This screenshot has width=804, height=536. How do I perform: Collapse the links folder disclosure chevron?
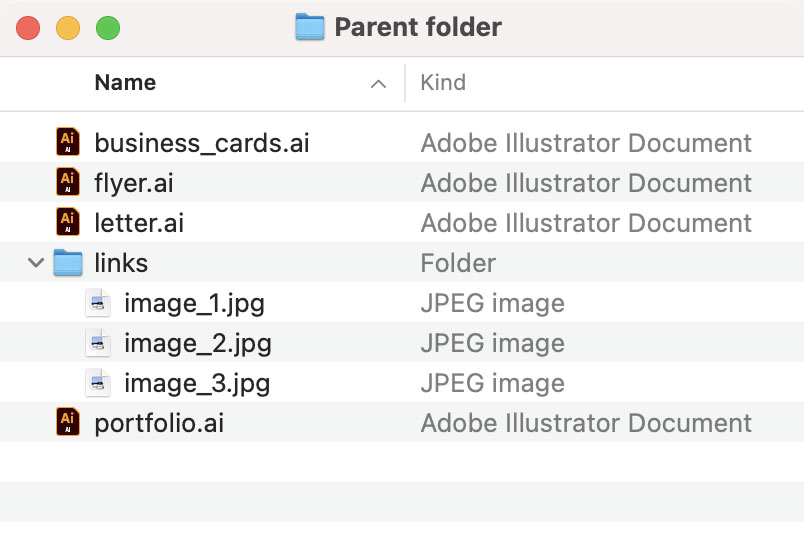tap(35, 263)
